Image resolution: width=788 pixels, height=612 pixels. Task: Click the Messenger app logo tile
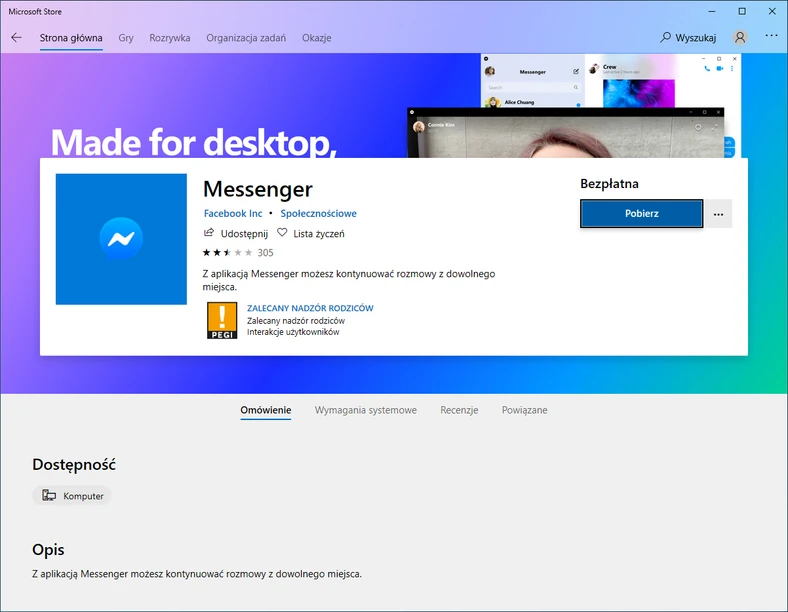pyautogui.click(x=121, y=239)
